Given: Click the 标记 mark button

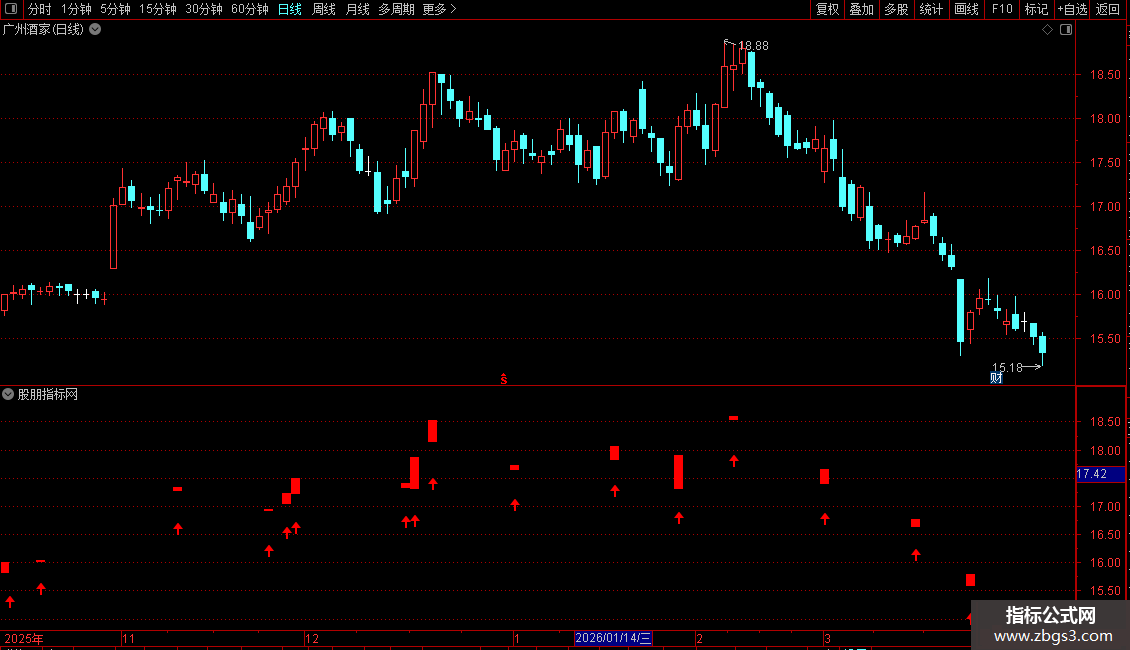Looking at the screenshot, I should pyautogui.click(x=1036, y=9).
